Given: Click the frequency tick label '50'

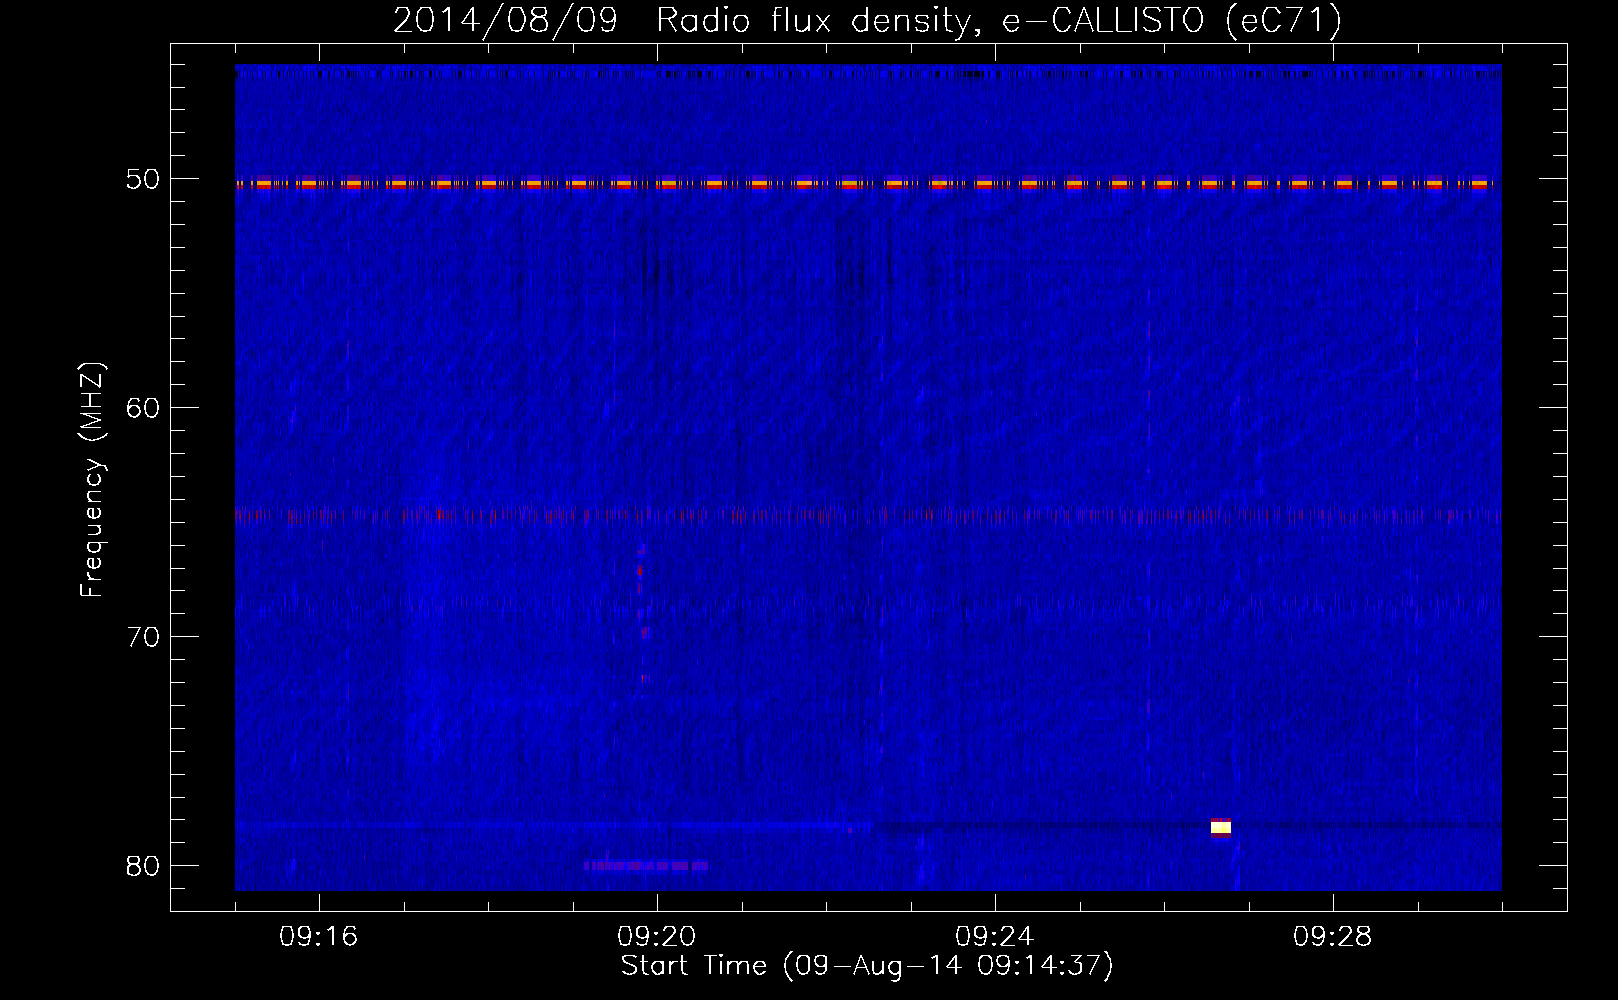Looking at the screenshot, I should pyautogui.click(x=143, y=179).
